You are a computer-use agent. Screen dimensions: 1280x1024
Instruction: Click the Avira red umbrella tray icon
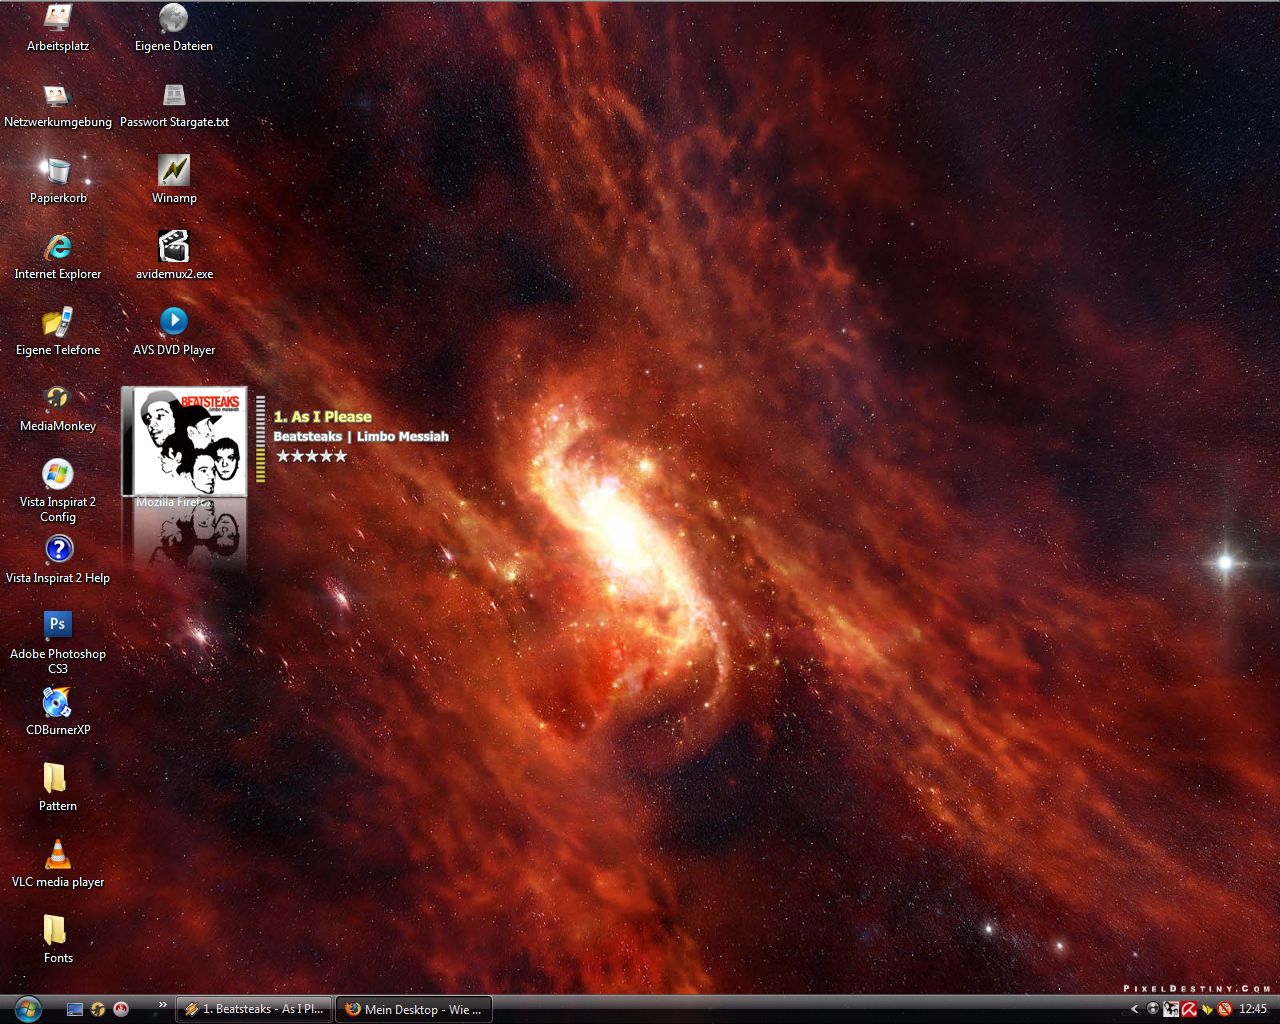click(1189, 1009)
